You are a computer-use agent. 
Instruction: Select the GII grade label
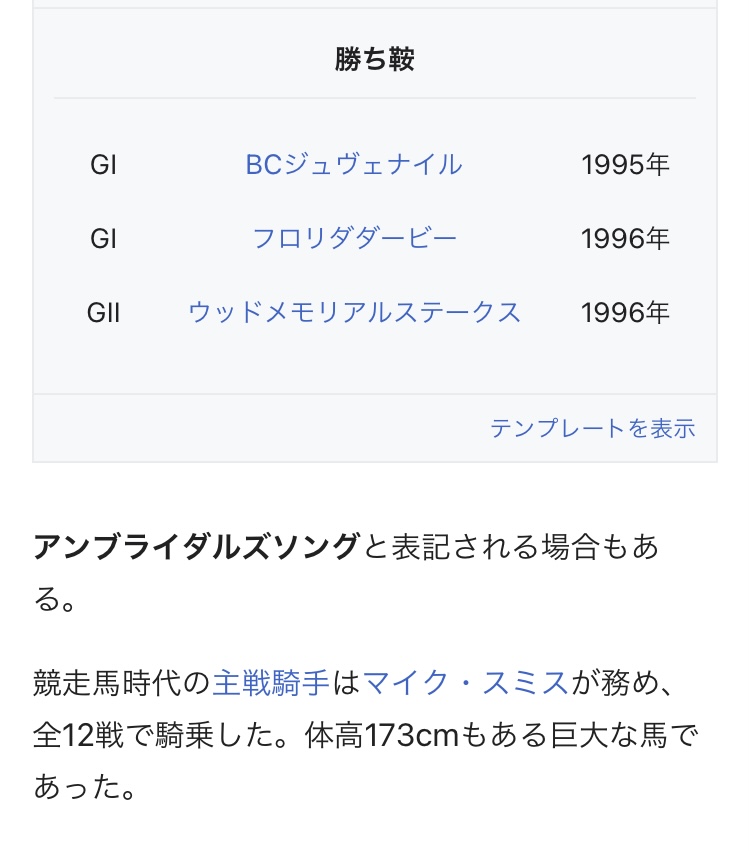tap(104, 312)
